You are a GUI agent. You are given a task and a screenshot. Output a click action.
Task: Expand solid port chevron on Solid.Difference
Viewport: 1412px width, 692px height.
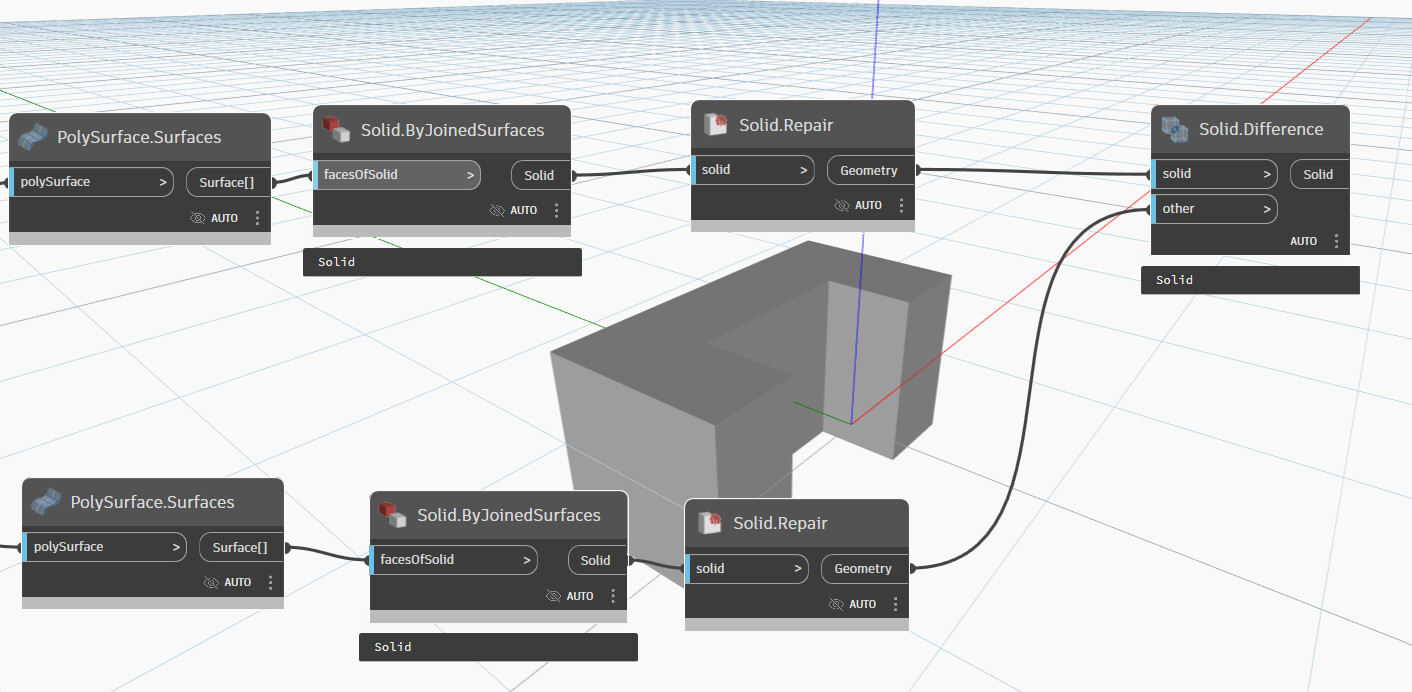point(1267,174)
